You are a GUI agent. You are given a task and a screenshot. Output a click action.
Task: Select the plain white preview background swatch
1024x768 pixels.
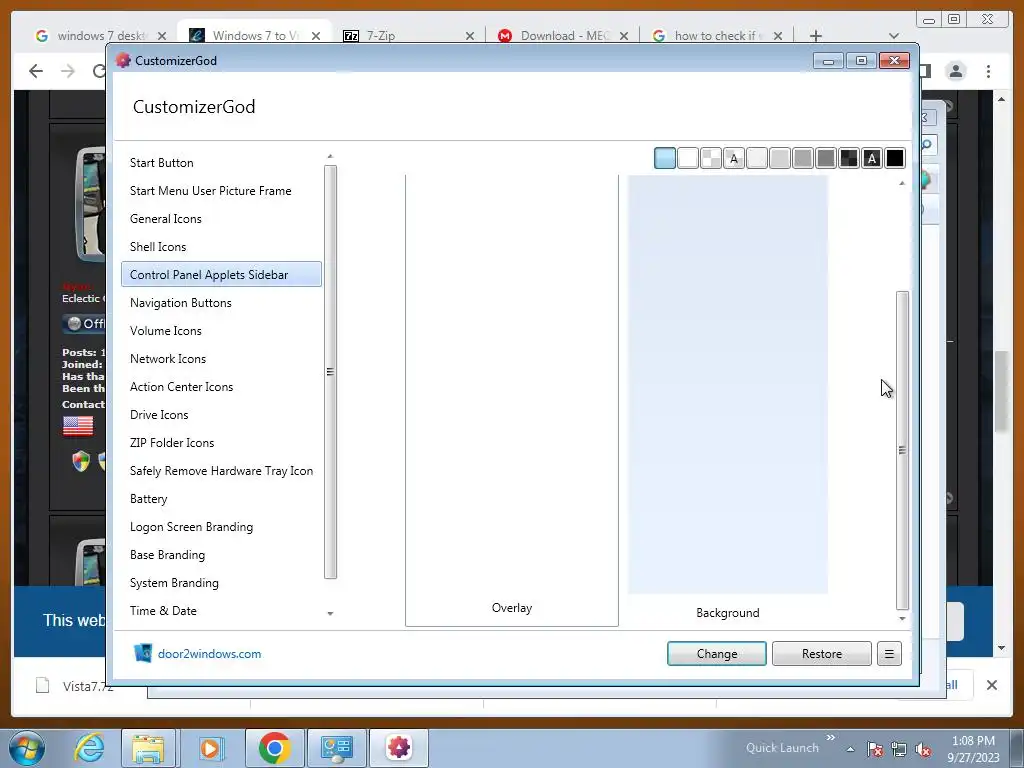[x=688, y=158]
